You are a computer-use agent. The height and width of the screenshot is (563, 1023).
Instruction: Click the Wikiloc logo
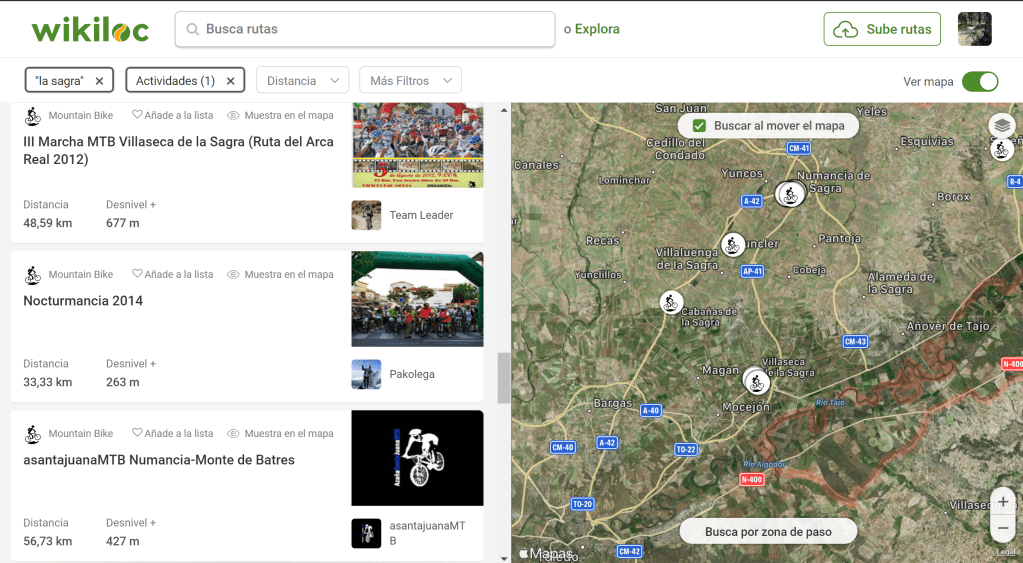point(90,30)
